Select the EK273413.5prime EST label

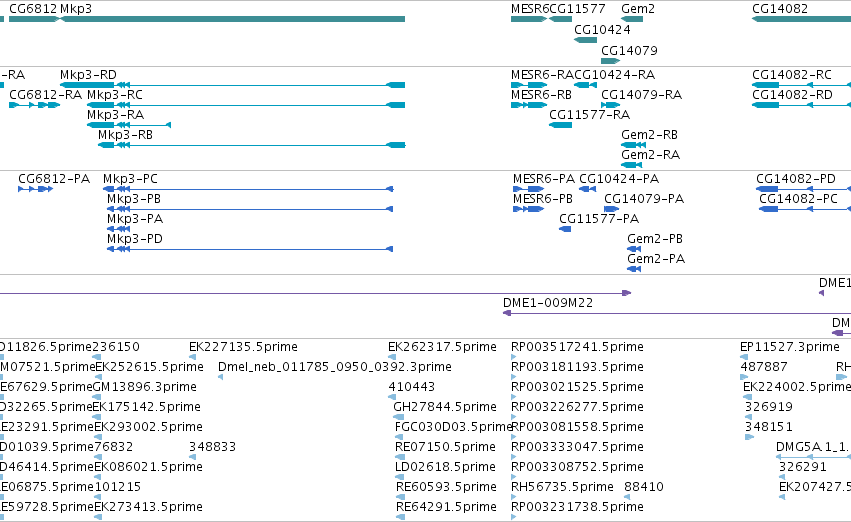149,508
